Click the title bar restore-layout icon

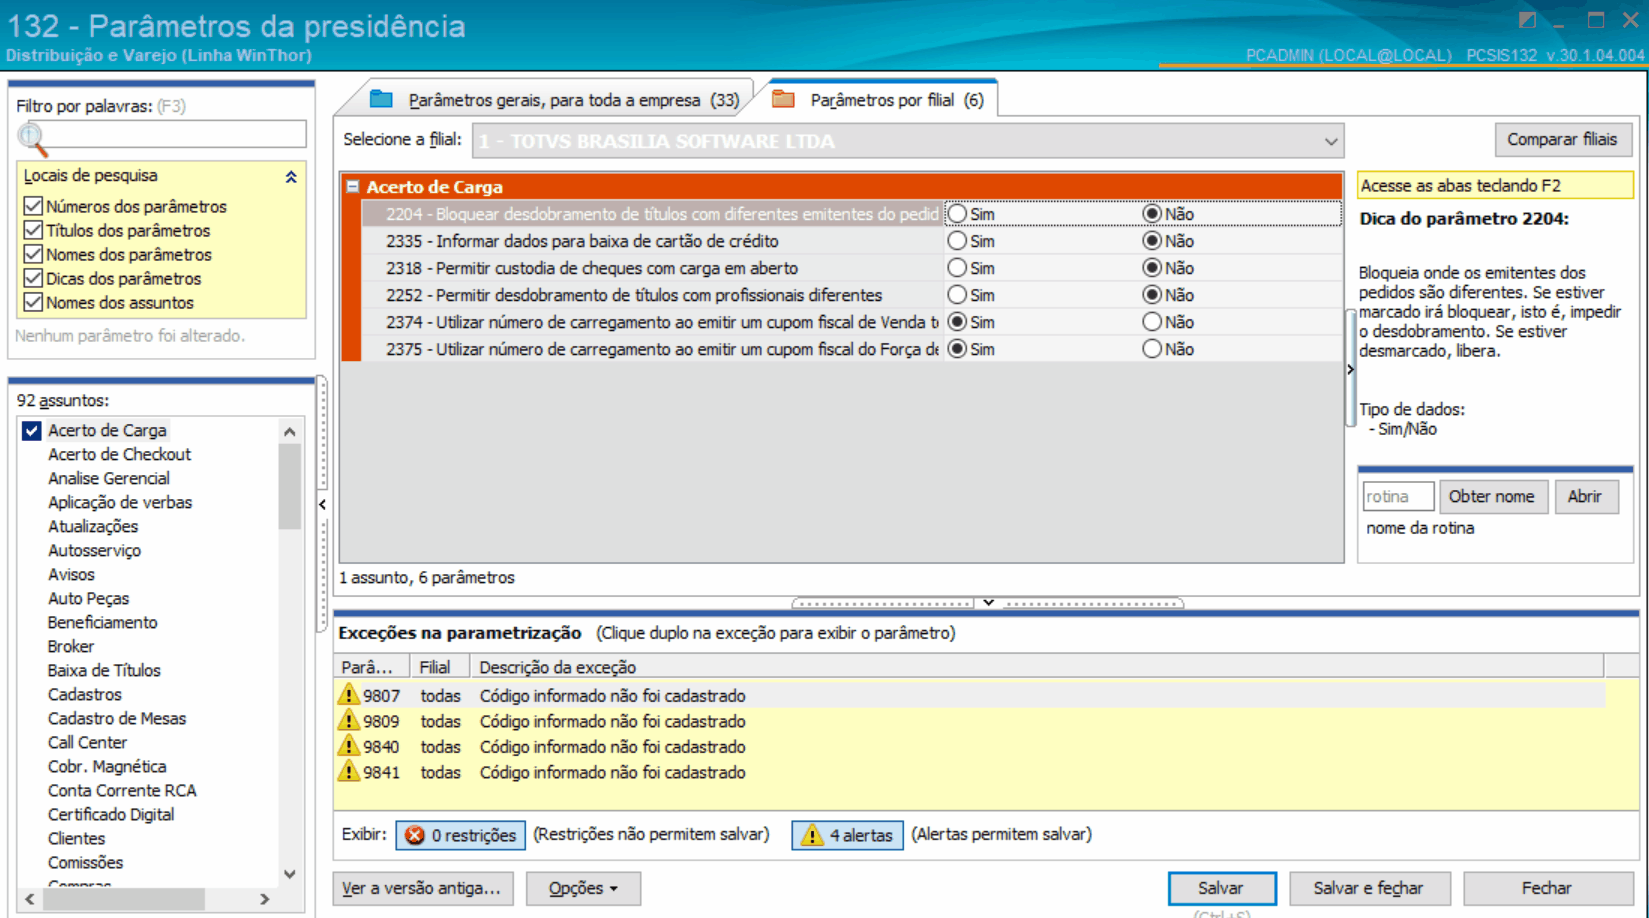(1527, 20)
